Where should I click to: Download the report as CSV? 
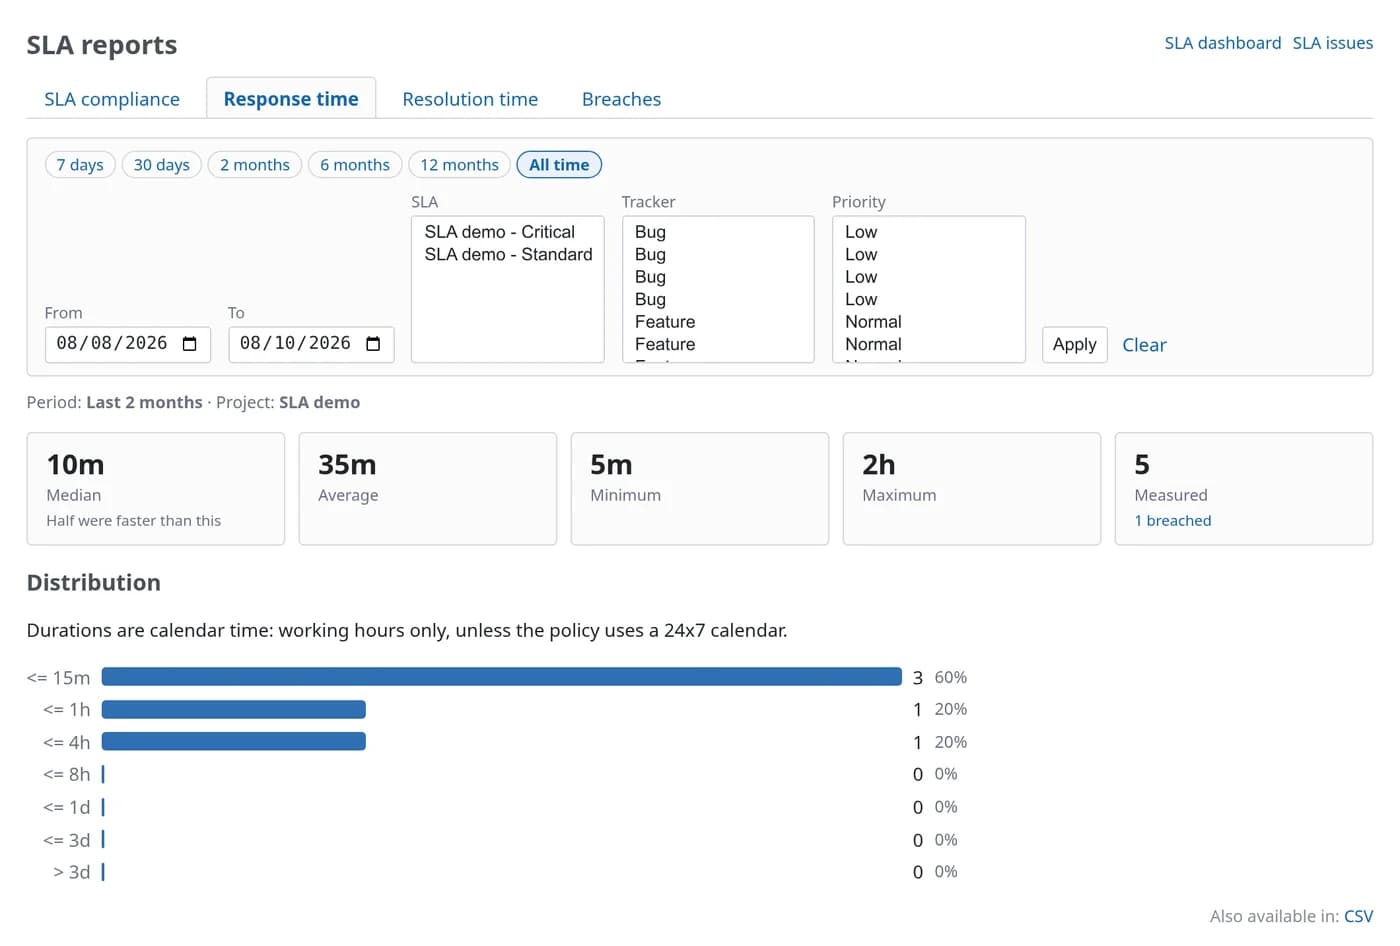pyautogui.click(x=1358, y=916)
